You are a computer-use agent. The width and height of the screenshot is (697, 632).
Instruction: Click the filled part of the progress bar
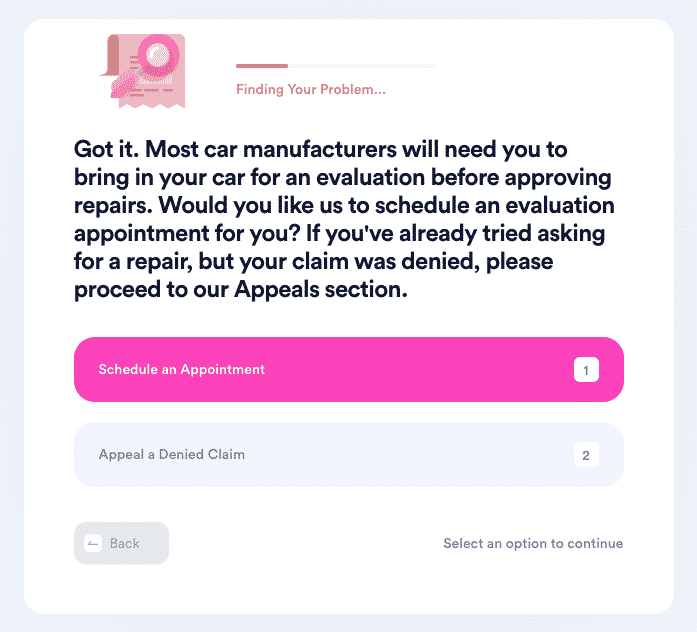click(262, 66)
